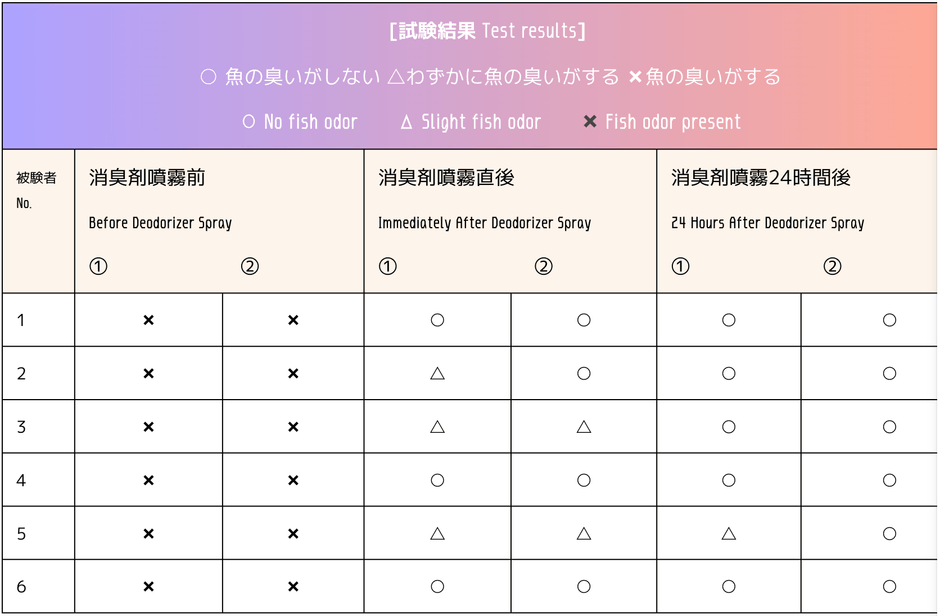Click subject number 3 in the No. column
Viewport: 940px width, 616px height.
(x=22, y=427)
